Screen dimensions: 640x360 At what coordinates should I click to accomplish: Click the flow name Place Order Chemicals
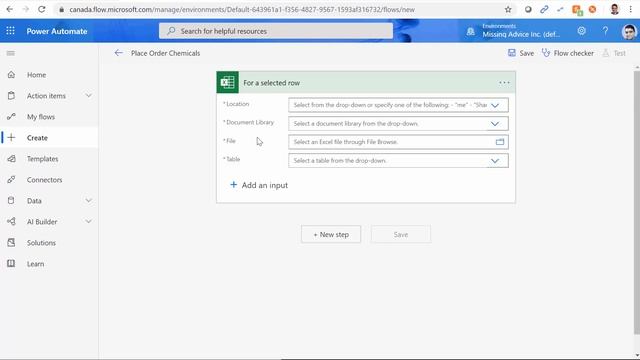(165, 53)
